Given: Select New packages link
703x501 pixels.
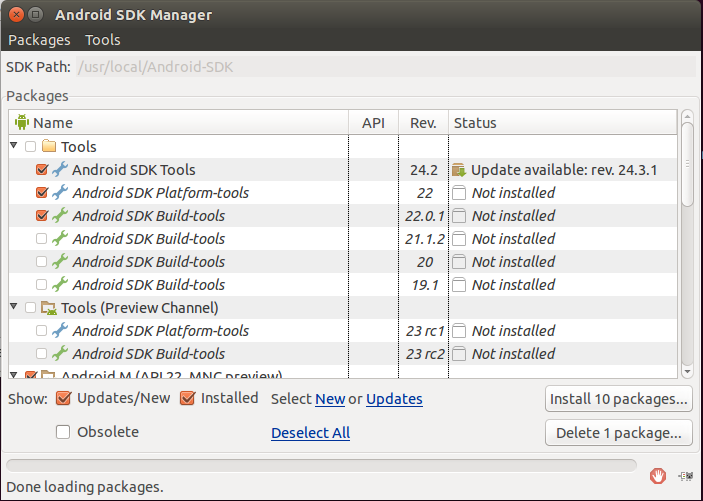Looking at the screenshot, I should [330, 399].
